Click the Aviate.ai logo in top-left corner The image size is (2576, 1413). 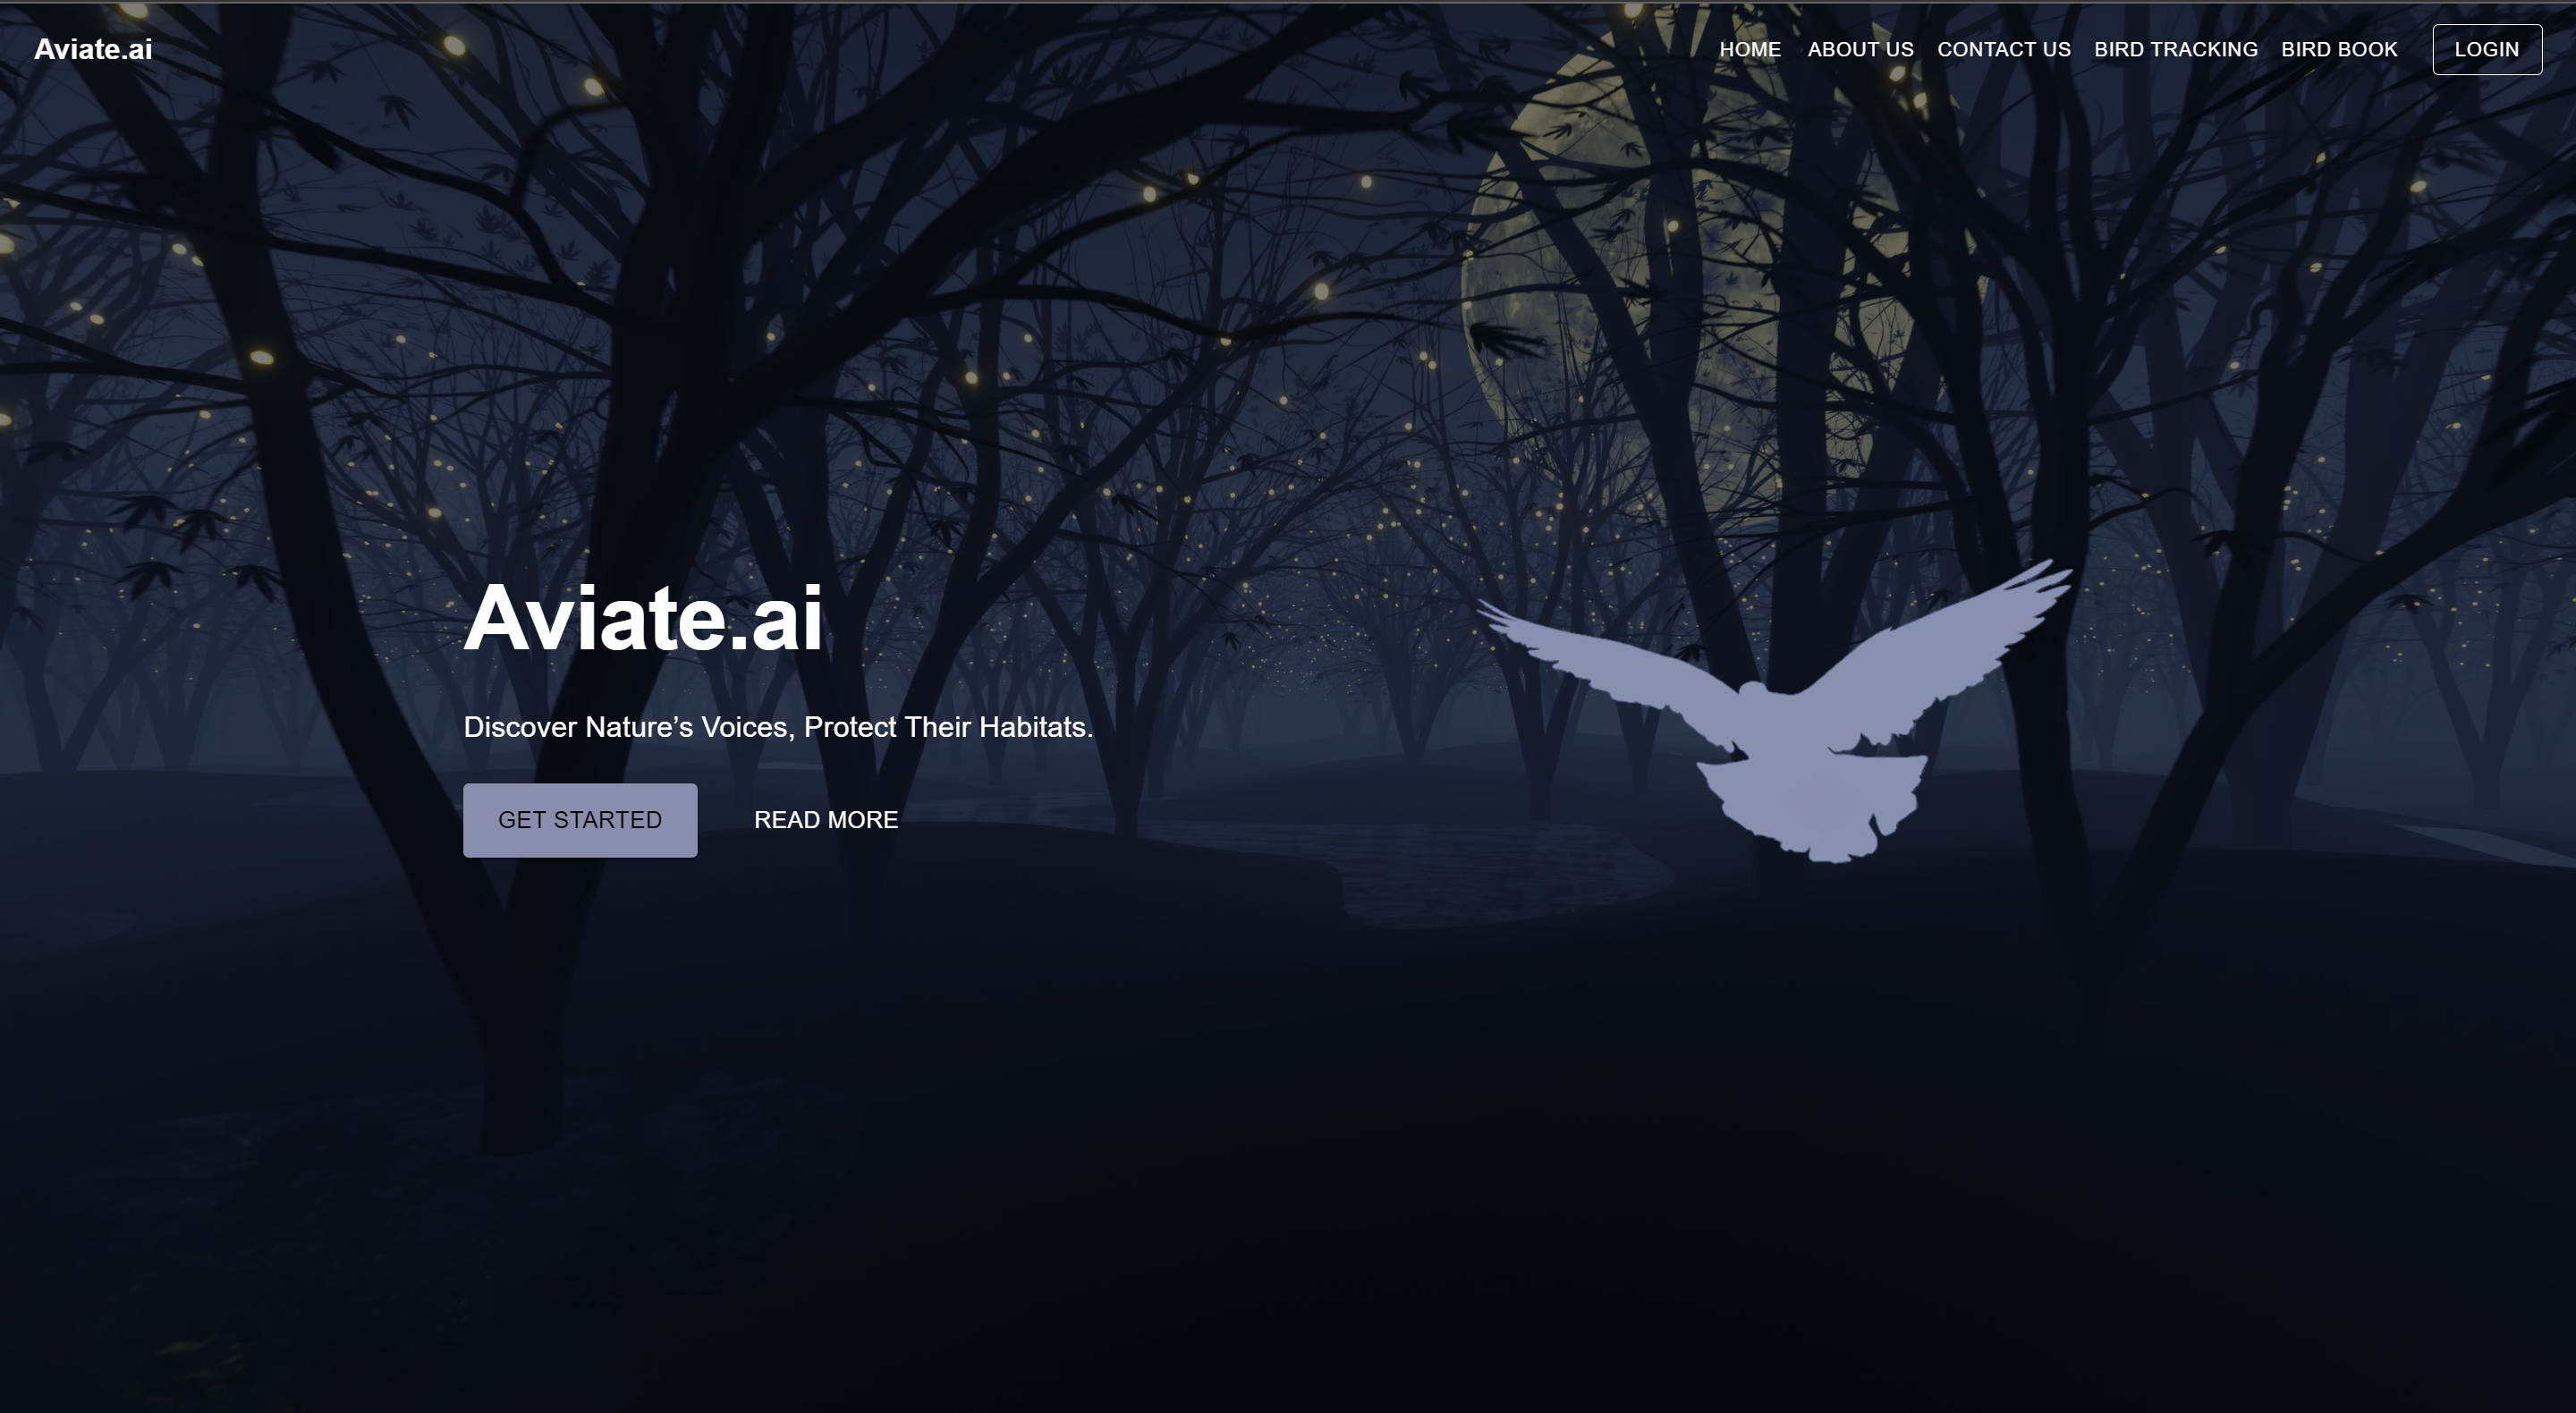click(94, 49)
